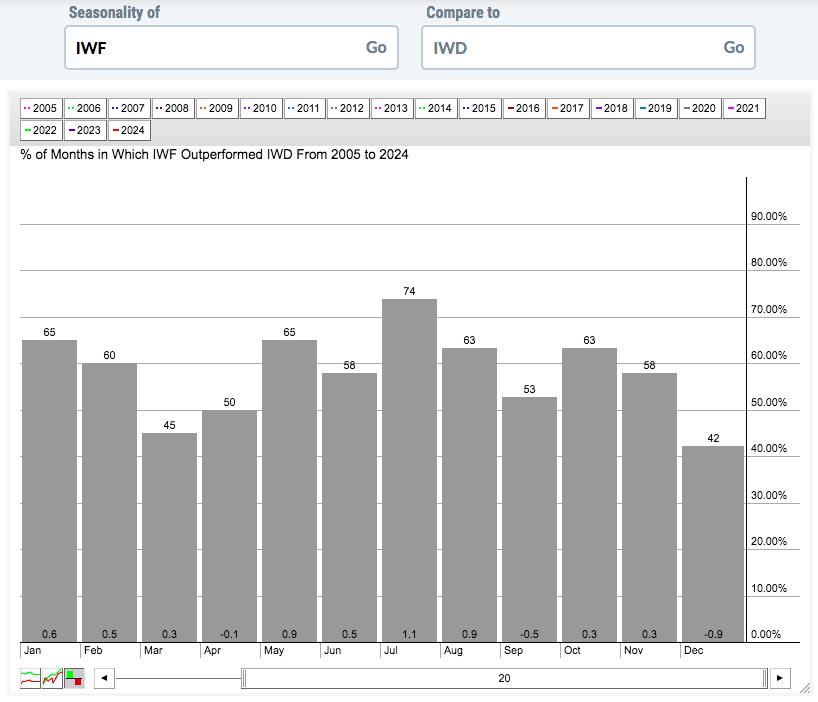Toggle the 2021 year series
This screenshot has width=818, height=702.
coord(743,108)
